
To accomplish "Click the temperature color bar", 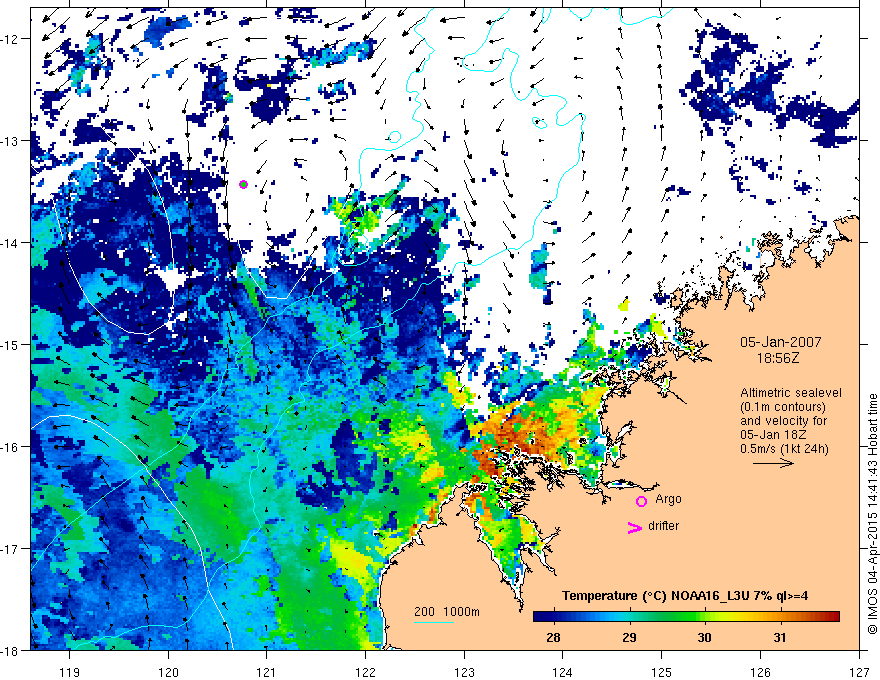I will (x=686, y=616).
